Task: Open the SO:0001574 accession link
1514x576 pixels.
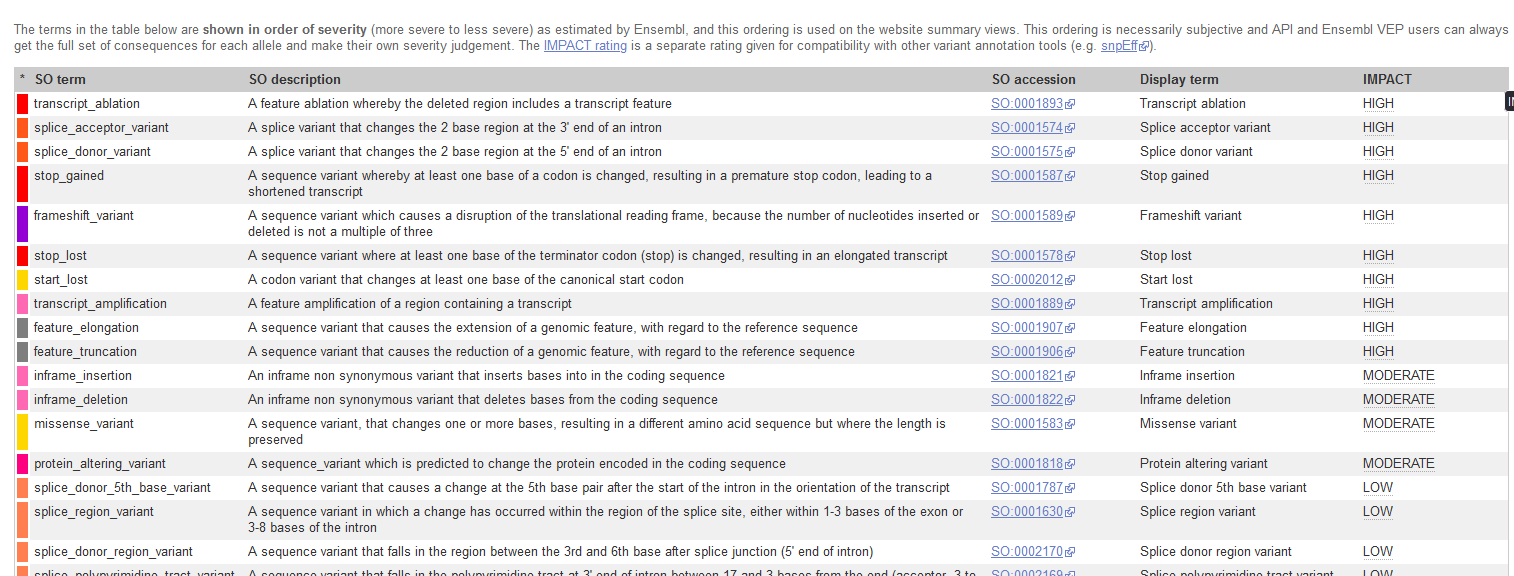Action: pyautogui.click(x=1027, y=128)
